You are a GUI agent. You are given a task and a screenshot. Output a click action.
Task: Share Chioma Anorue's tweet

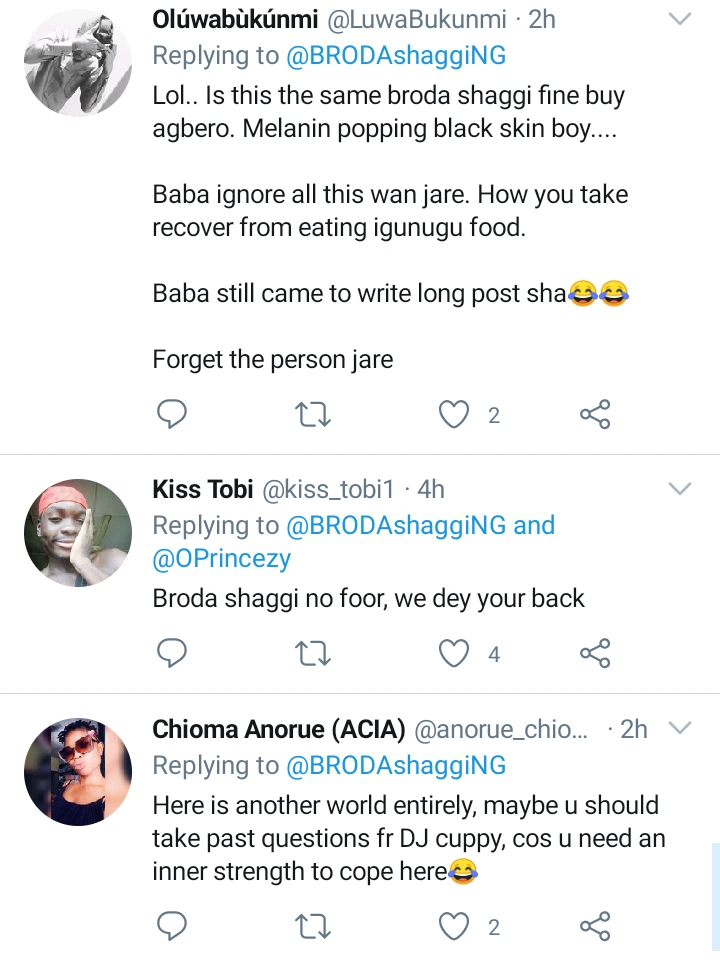click(x=595, y=926)
